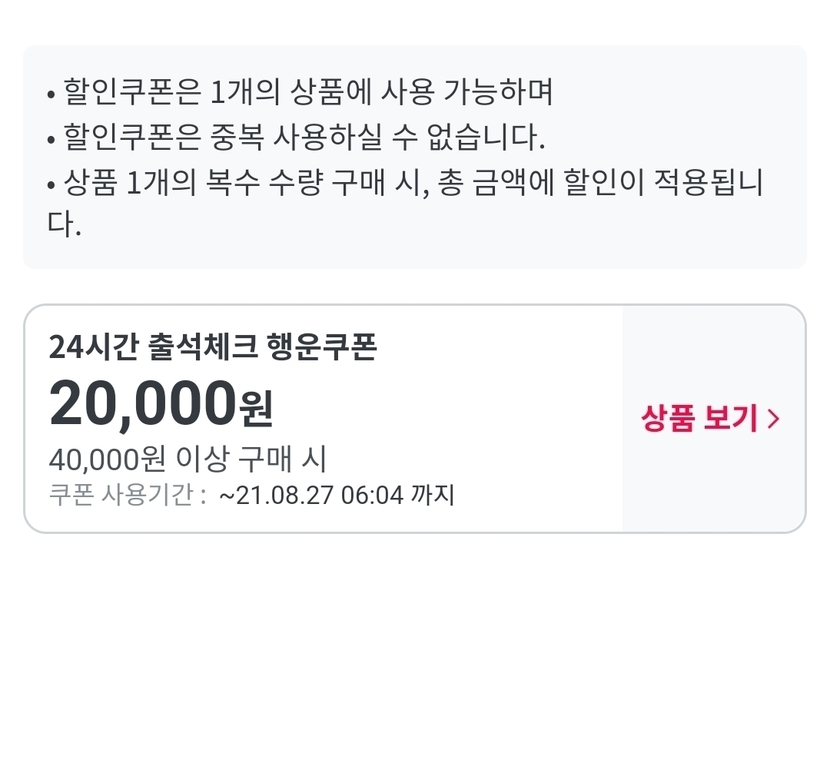The image size is (830, 766).
Task: Click the large 20,000 discount amount
Action: (142, 403)
